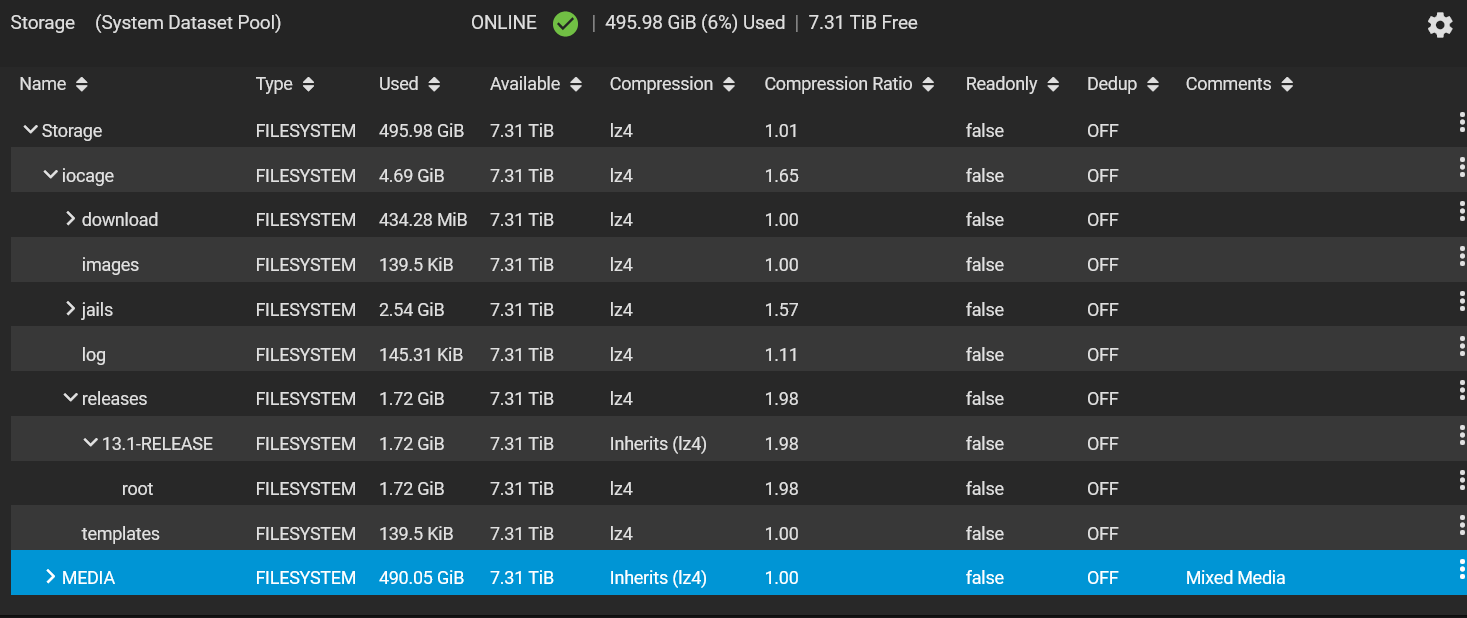Viewport: 1467px width, 618px height.
Task: Open the three-dot menu for Storage row
Action: pyautogui.click(x=1461, y=123)
